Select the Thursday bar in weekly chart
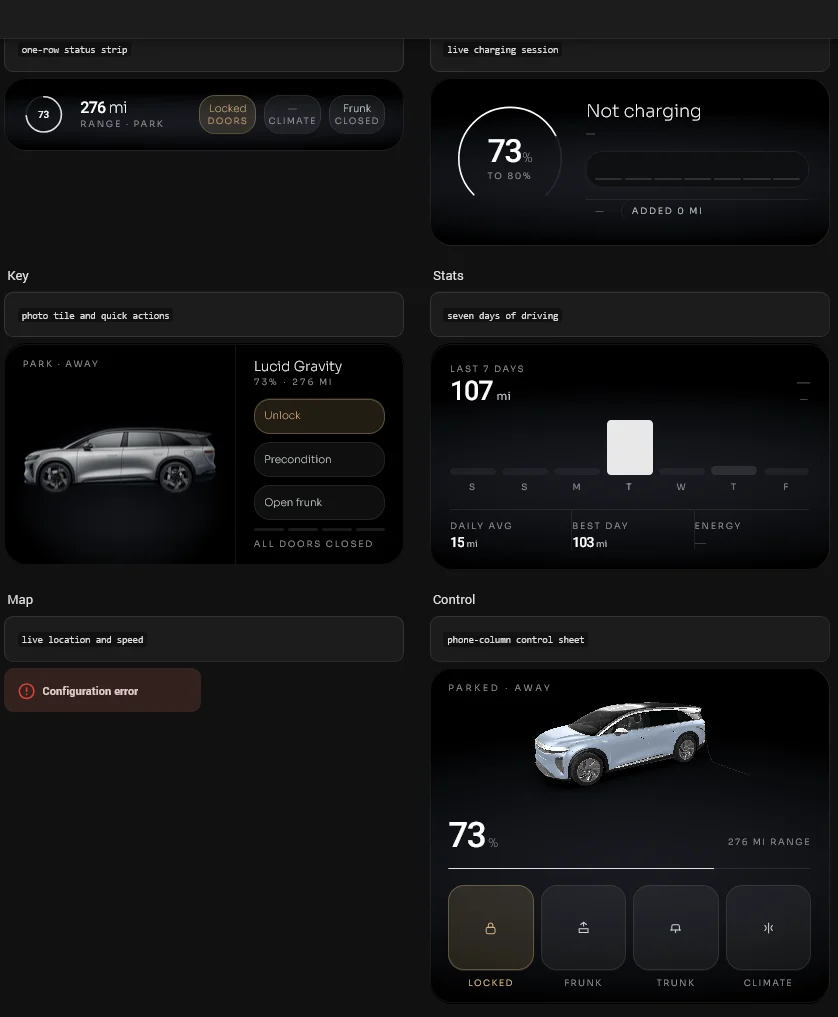838x1017 pixels. click(x=734, y=470)
